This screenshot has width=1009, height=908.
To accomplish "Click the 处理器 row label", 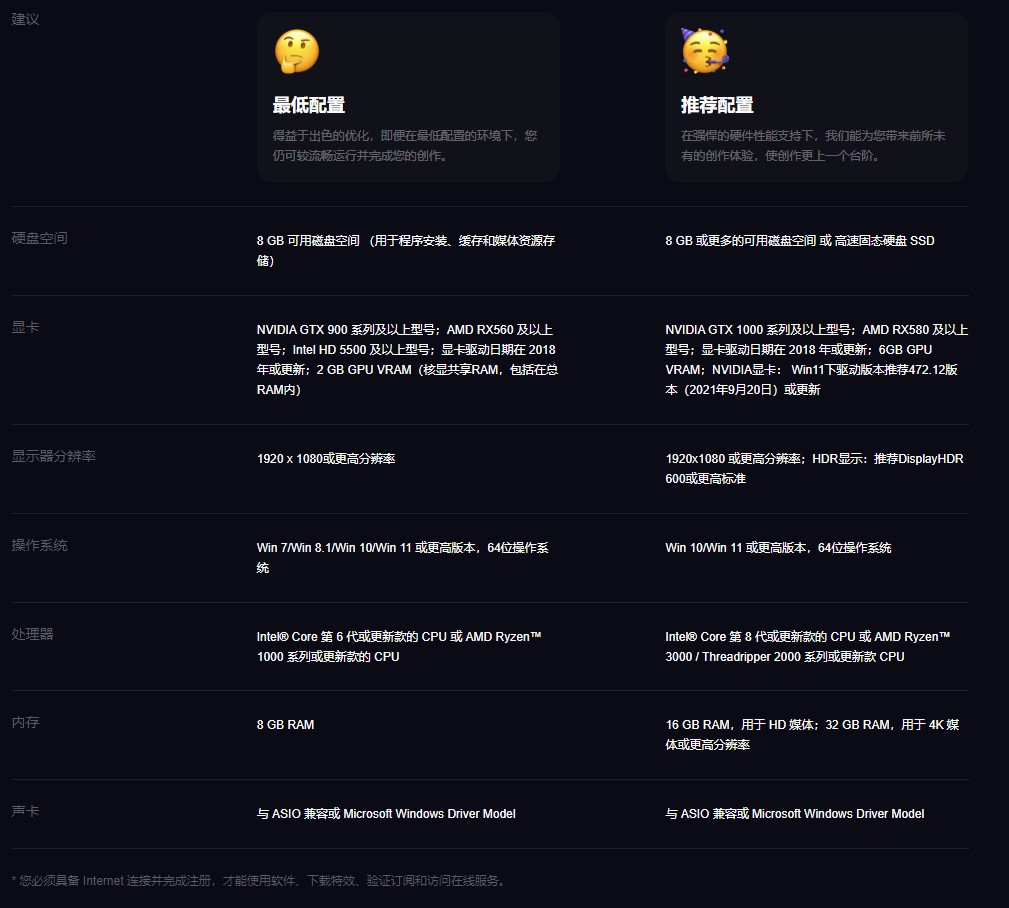I will [x=32, y=634].
